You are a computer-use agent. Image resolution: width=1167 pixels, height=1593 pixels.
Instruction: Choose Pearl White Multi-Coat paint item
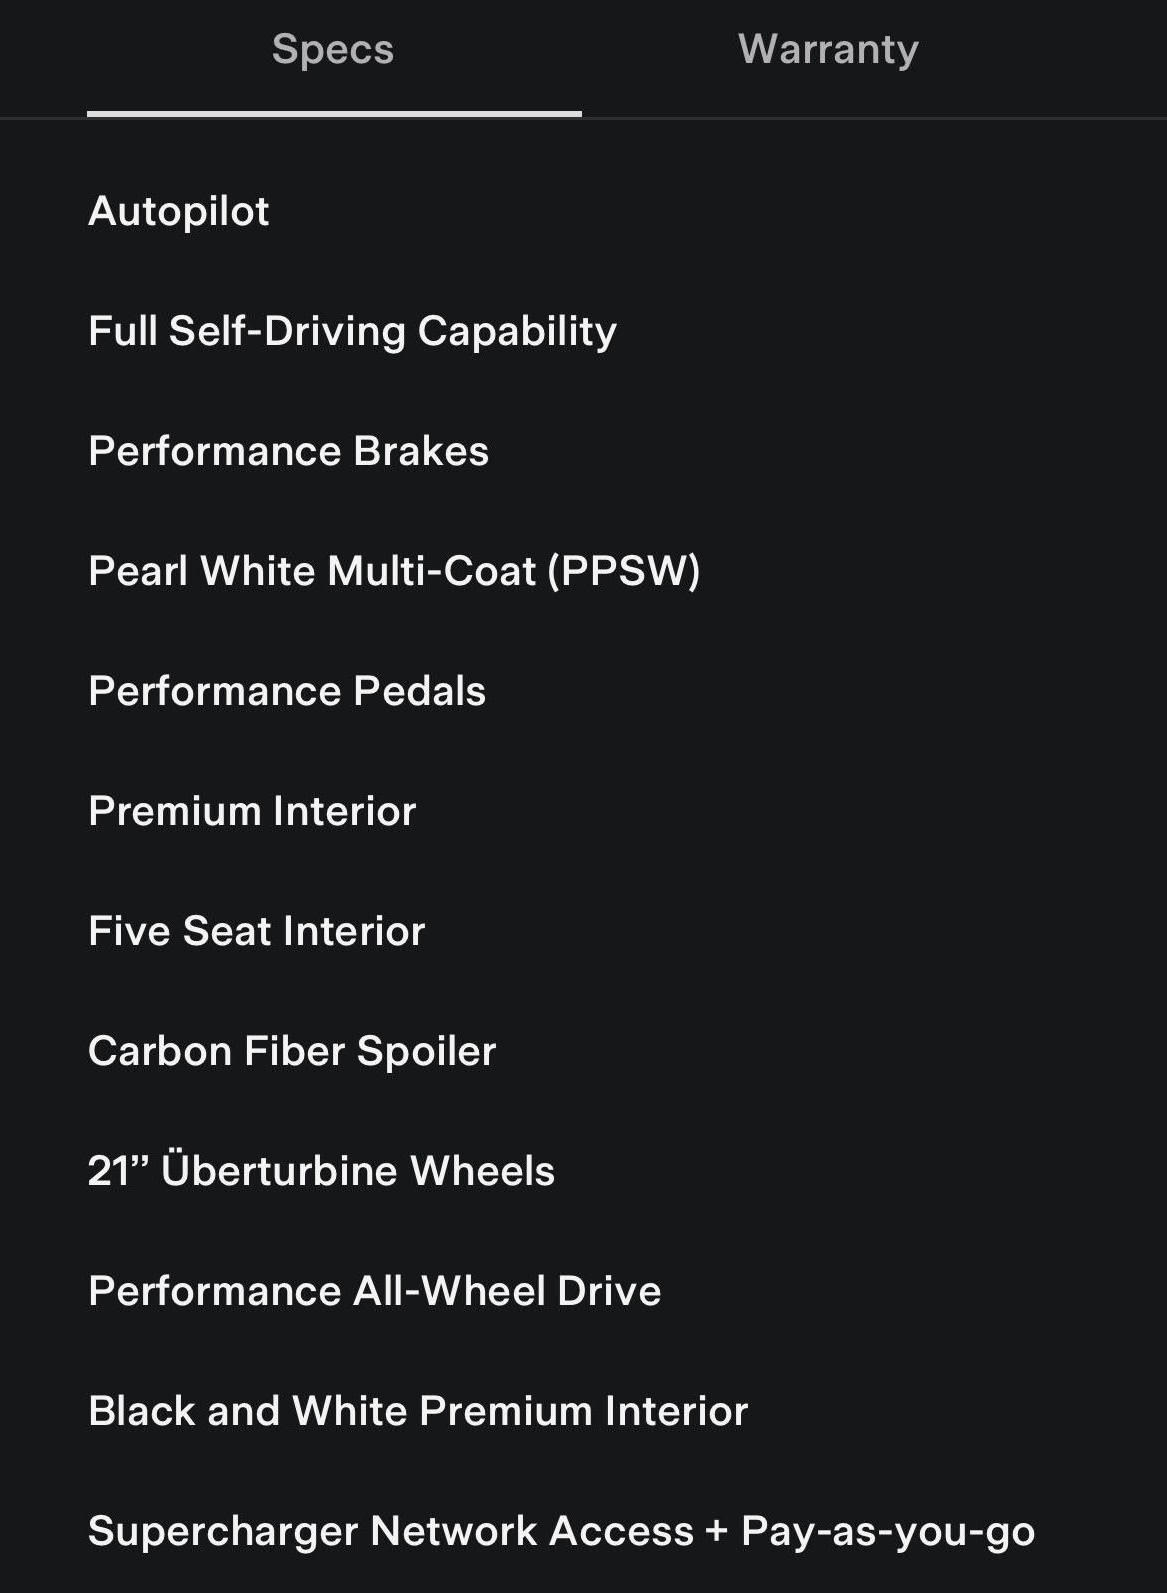[x=312, y=571]
